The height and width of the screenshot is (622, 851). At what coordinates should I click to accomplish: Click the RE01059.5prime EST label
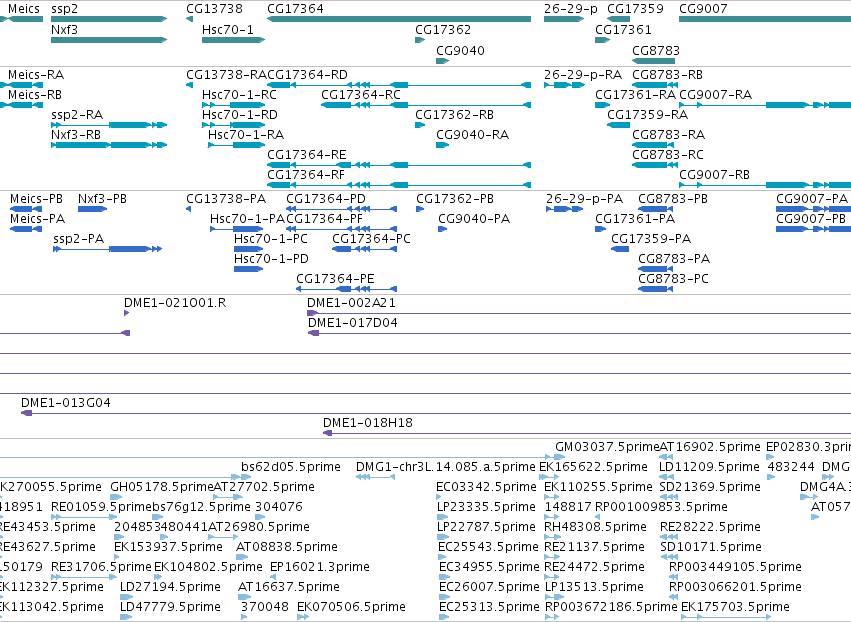[x=101, y=507]
